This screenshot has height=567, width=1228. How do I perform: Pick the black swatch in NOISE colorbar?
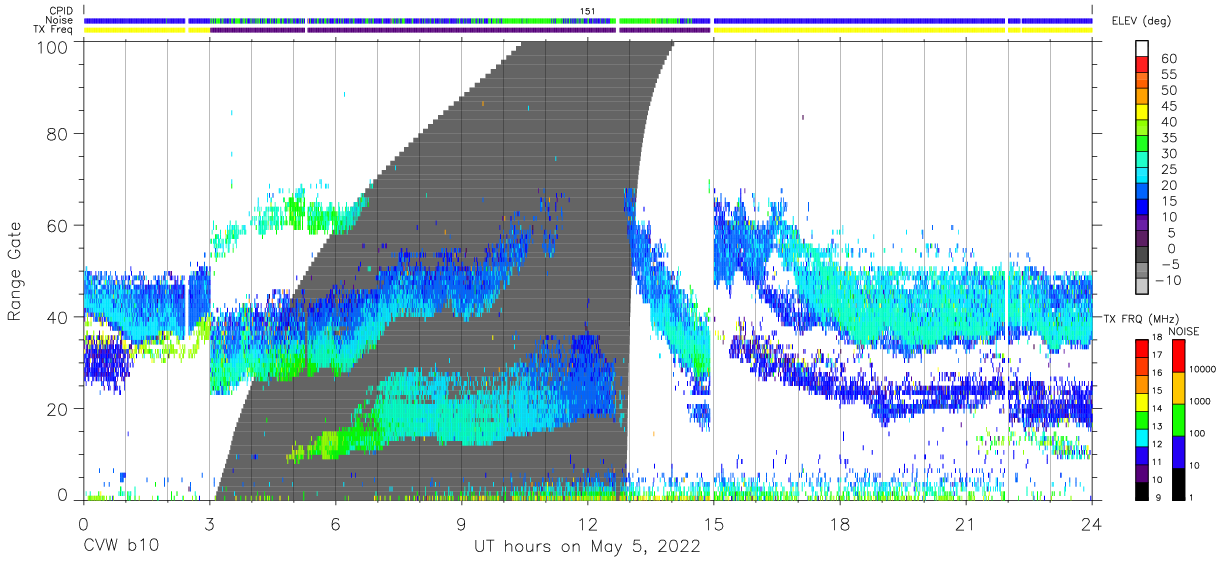[x=1178, y=483]
